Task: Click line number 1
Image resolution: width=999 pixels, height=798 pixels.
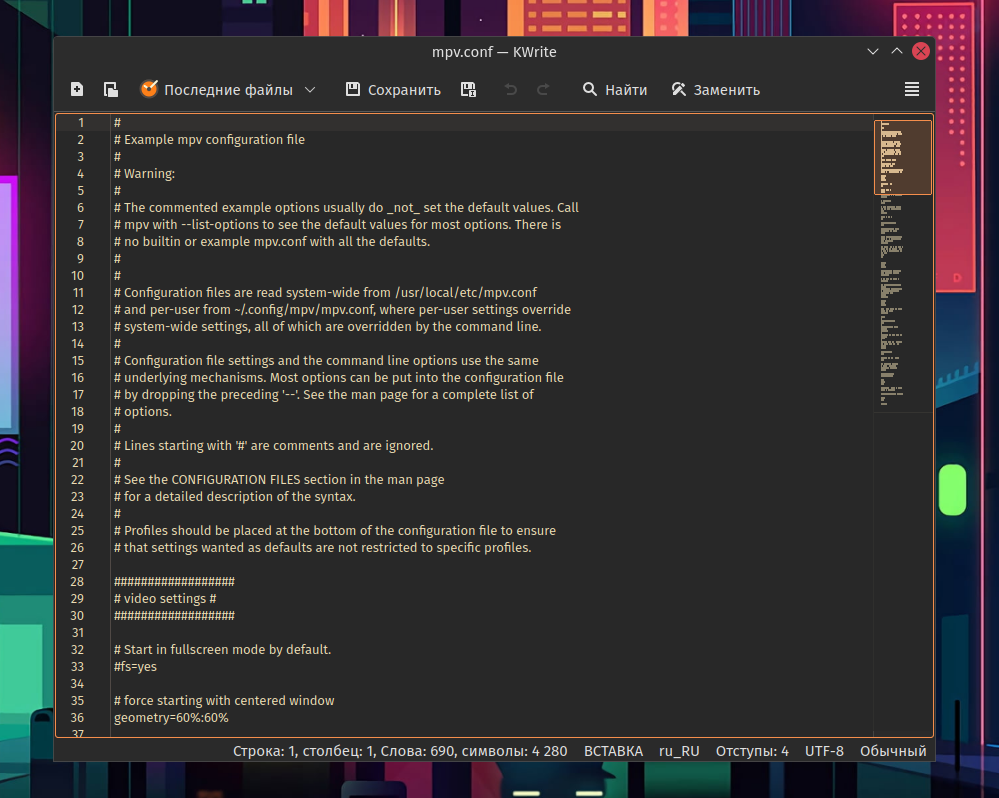Action: [80, 122]
